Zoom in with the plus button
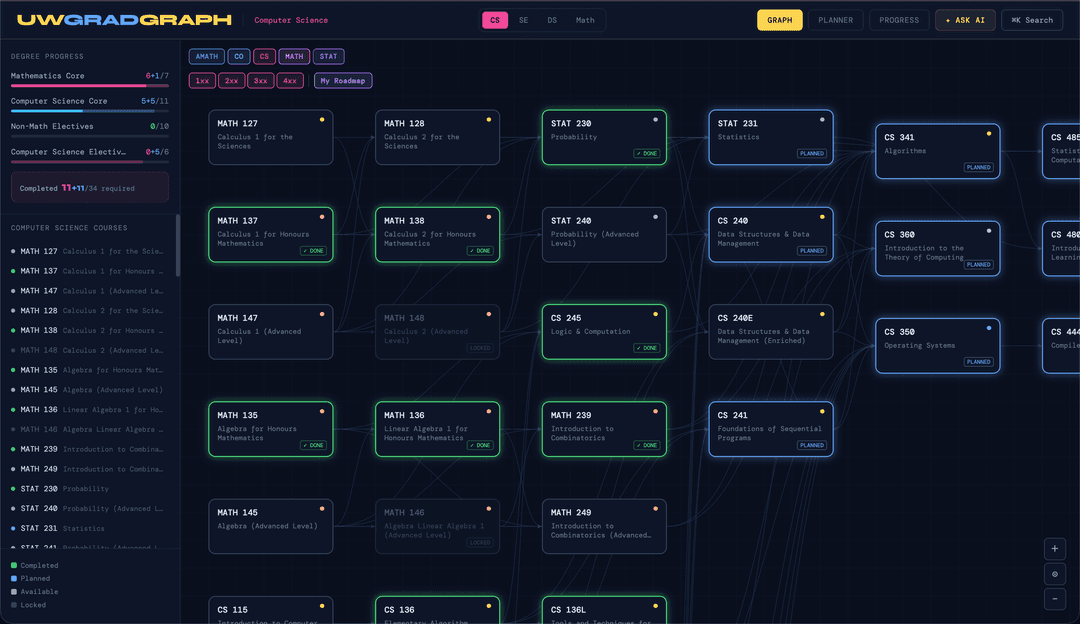Screen dimensions: 1080x624 tap(1054, 548)
